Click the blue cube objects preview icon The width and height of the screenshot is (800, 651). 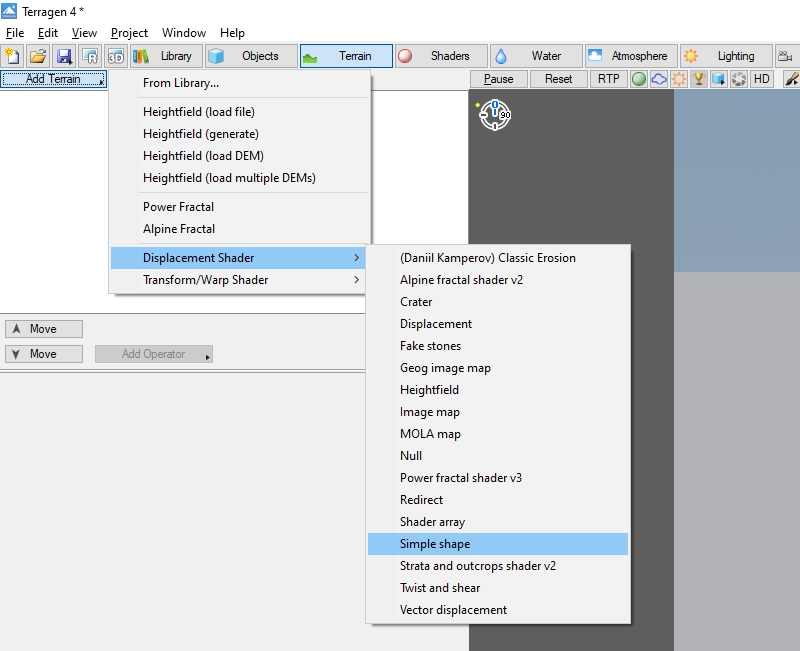(x=718, y=79)
